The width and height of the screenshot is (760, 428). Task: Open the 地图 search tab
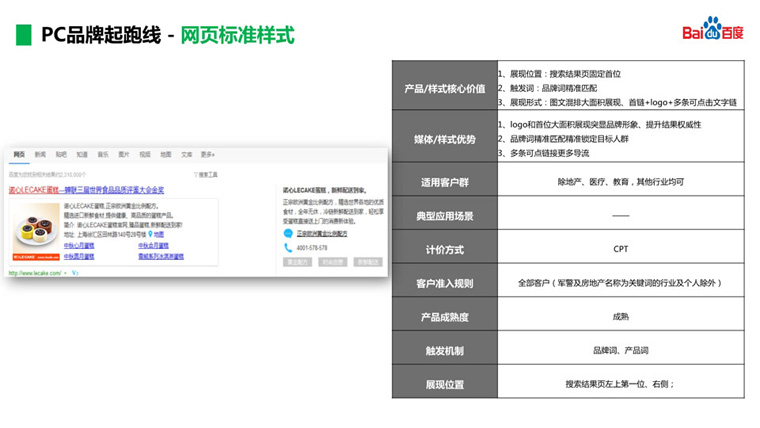[x=166, y=155]
